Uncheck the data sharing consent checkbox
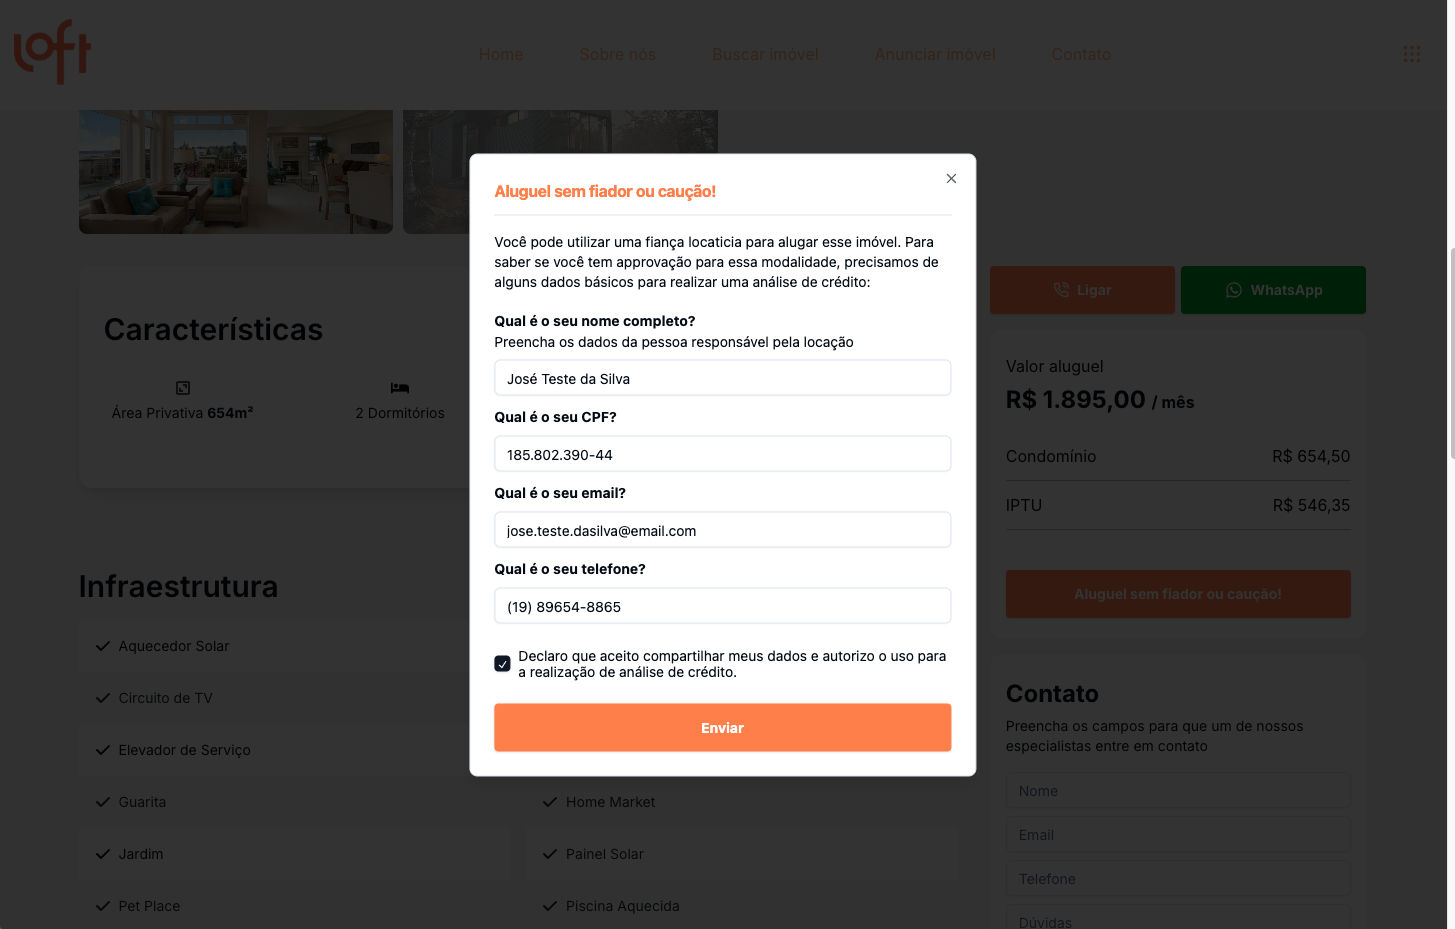Screen dimensions: 1455x929 [503, 664]
